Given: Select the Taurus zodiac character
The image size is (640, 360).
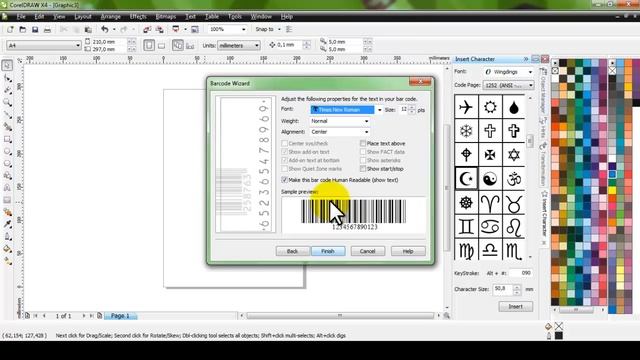Looking at the screenshot, I should point(514,202).
